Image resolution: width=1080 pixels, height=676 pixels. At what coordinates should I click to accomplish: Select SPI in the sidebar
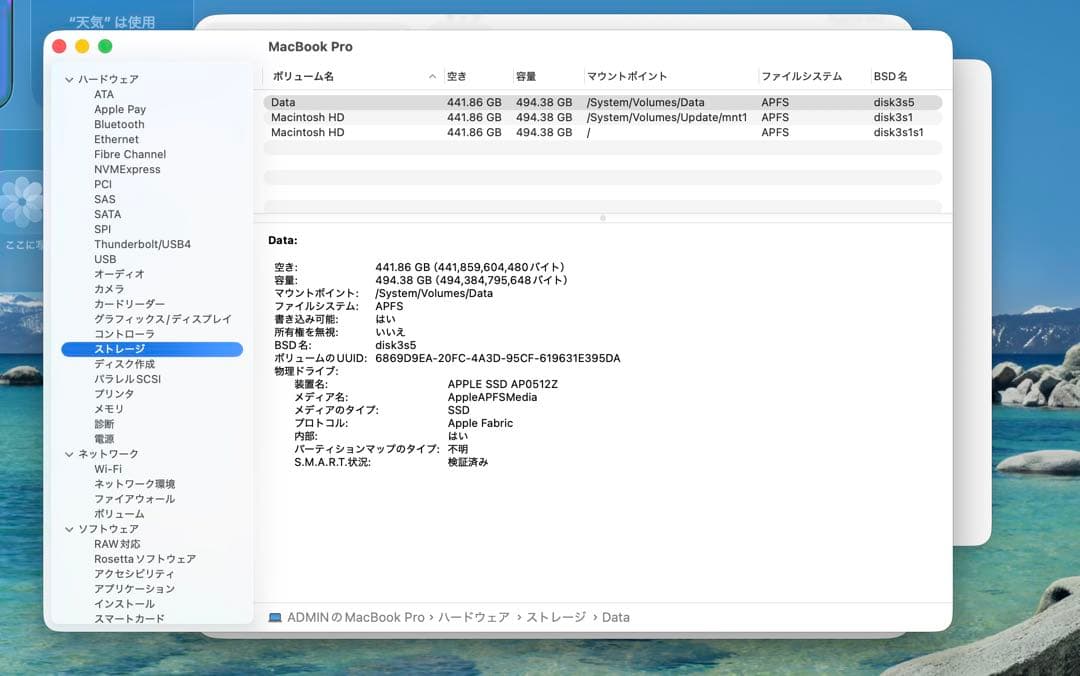tap(103, 229)
